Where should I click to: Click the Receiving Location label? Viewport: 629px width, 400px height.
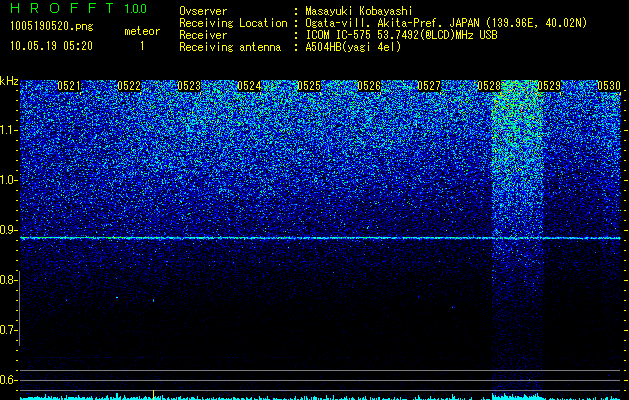click(x=233, y=23)
